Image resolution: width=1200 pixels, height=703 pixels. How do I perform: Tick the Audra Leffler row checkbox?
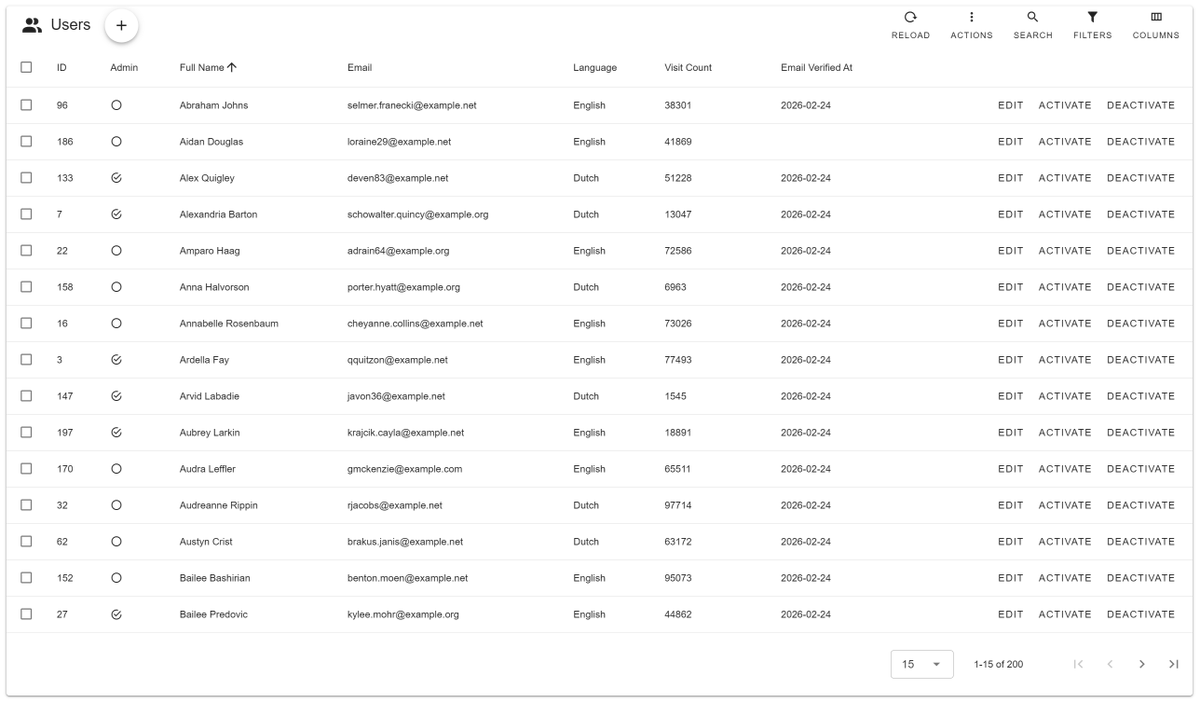[x=27, y=468]
